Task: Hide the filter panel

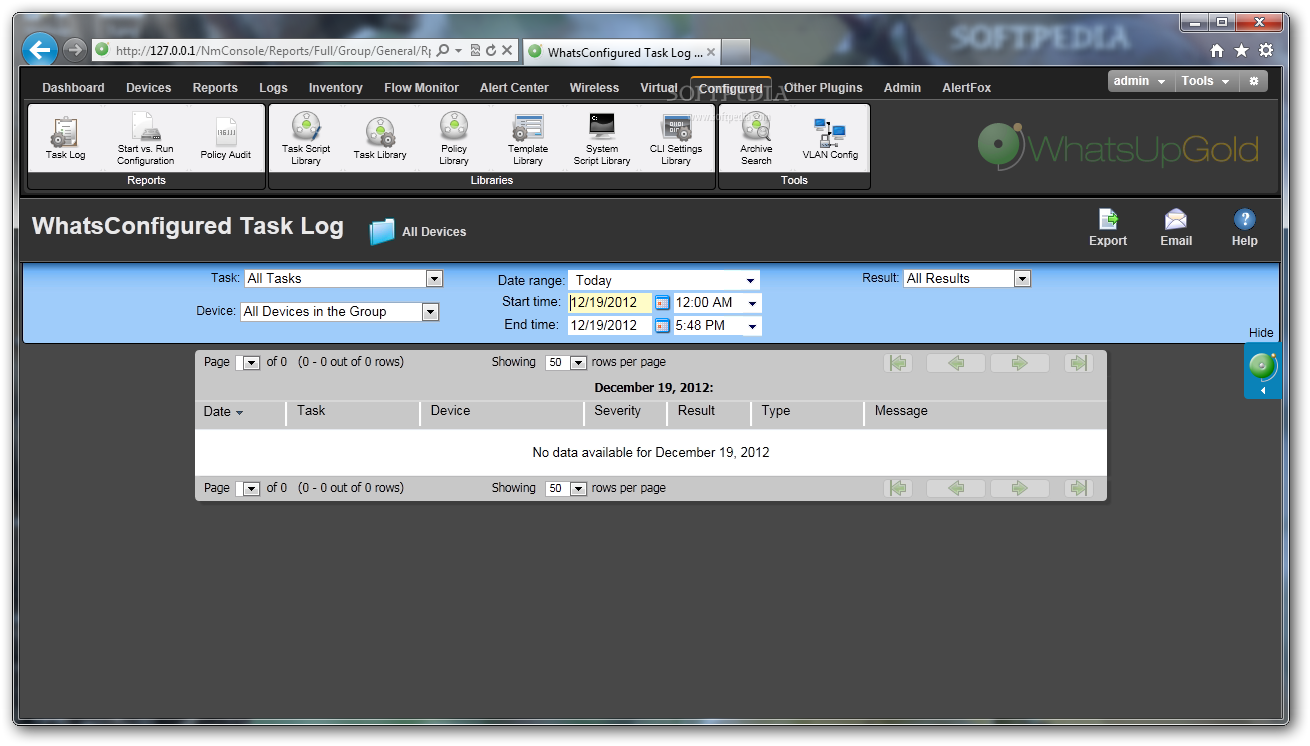Action: [x=1261, y=333]
